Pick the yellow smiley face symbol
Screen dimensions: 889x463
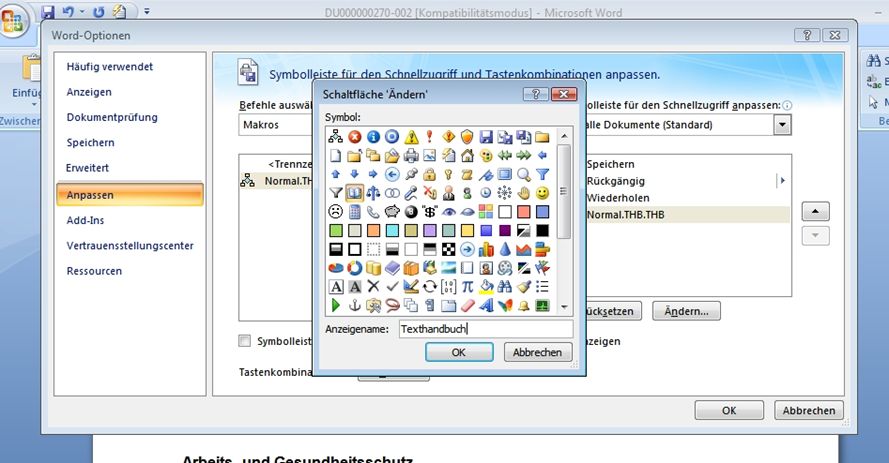[x=543, y=193]
